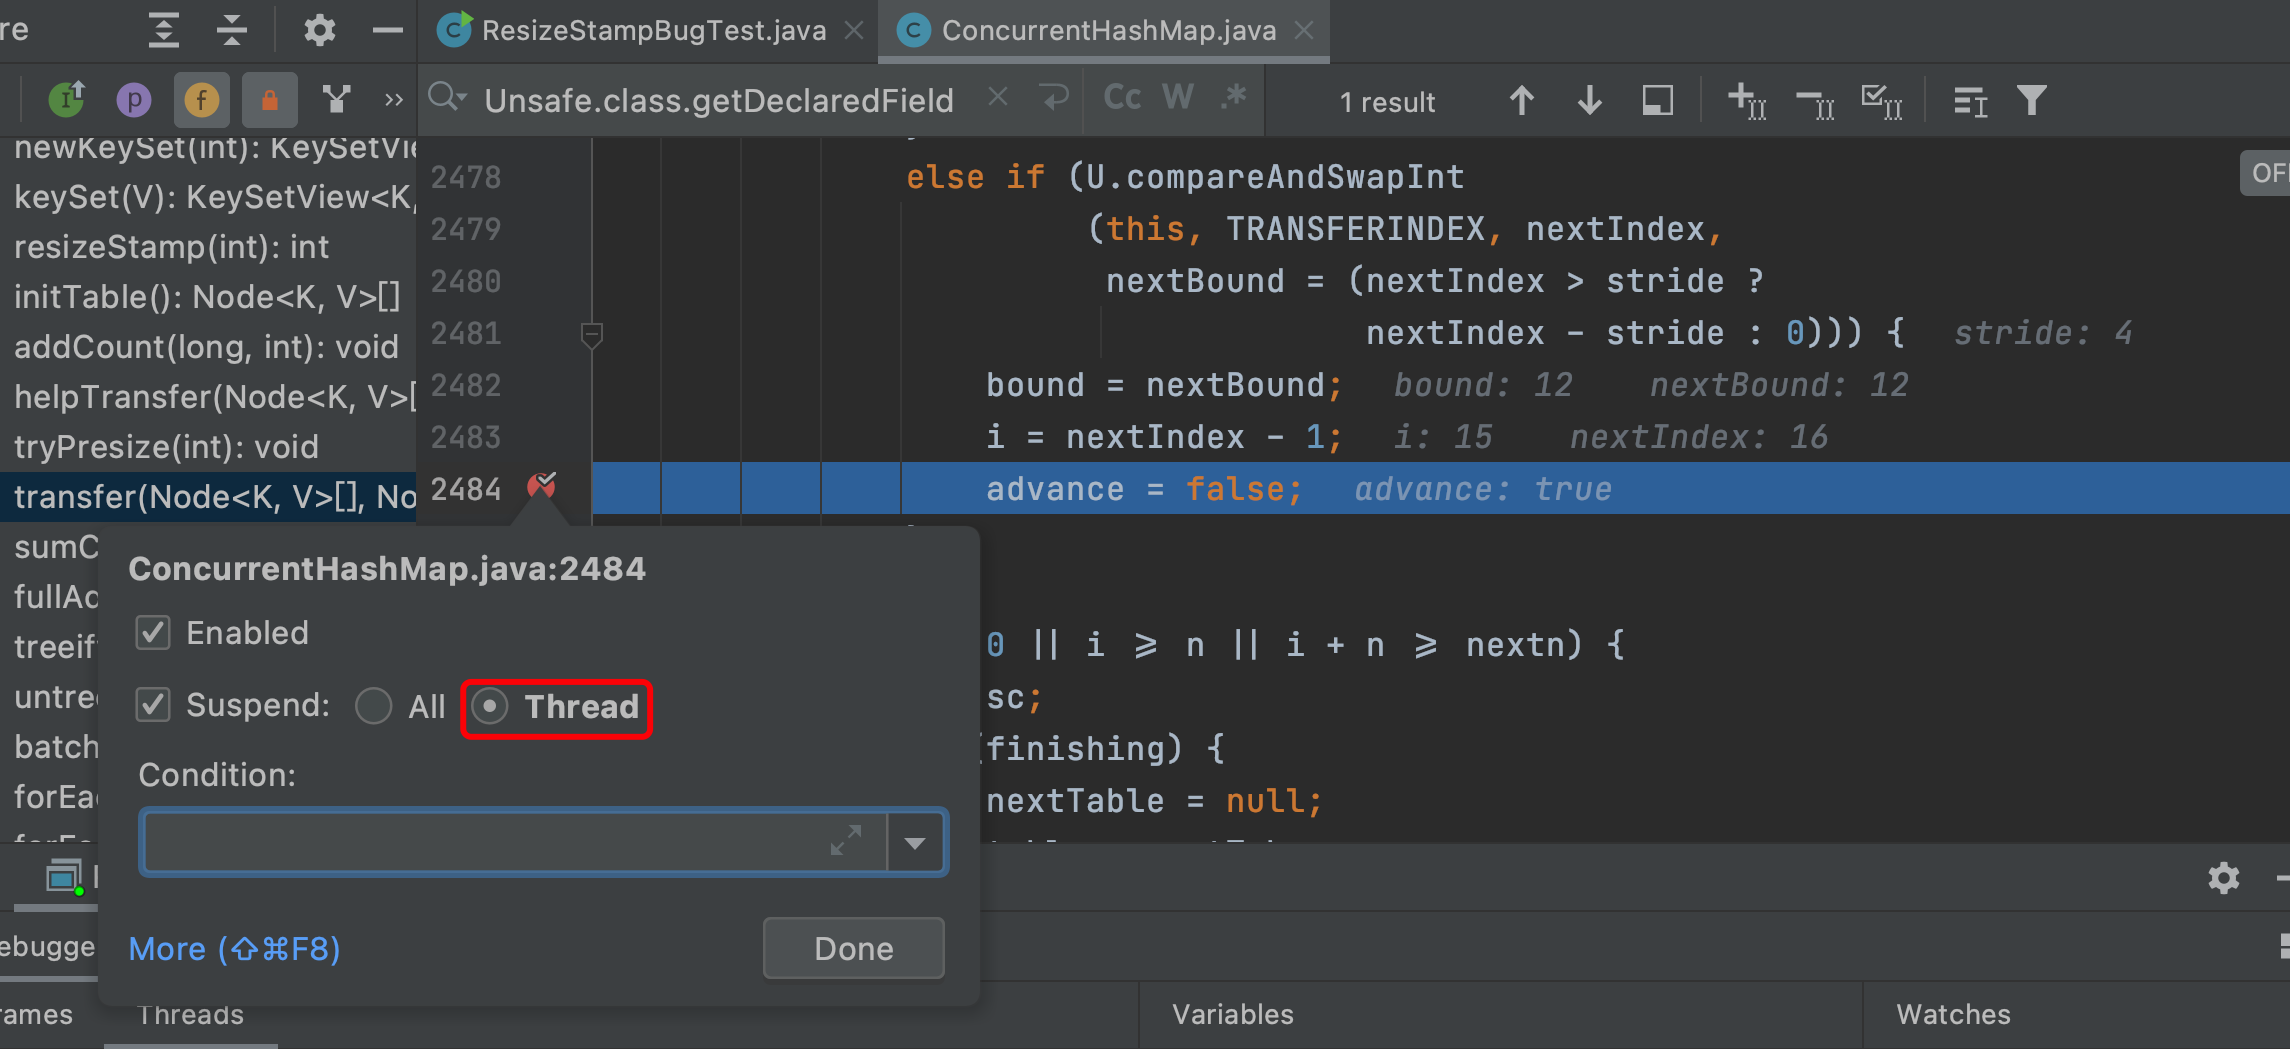This screenshot has height=1049, width=2290.
Task: Click inline hint "stride: 4"
Action: 2042,333
